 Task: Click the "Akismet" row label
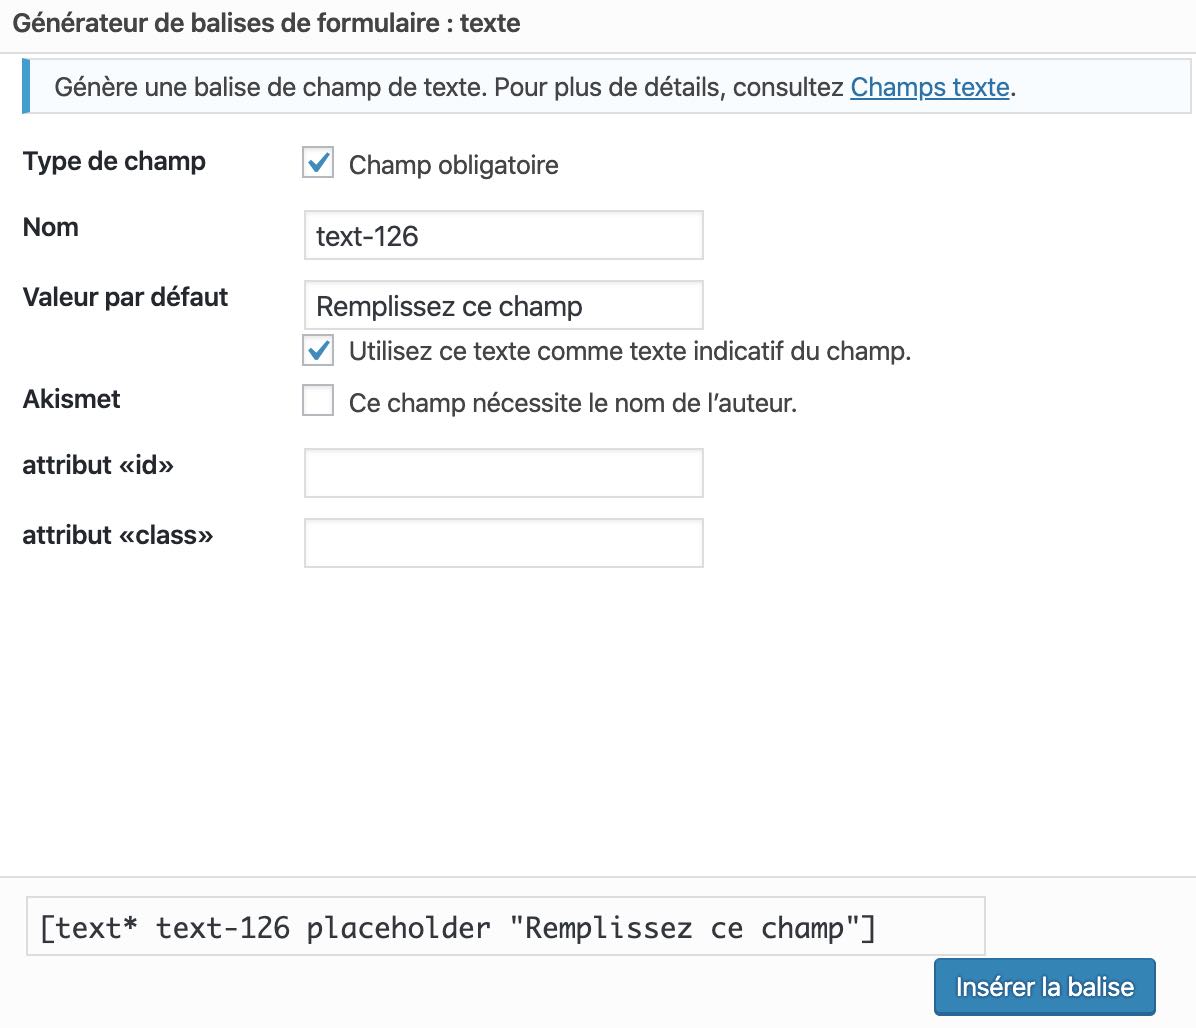click(x=71, y=399)
